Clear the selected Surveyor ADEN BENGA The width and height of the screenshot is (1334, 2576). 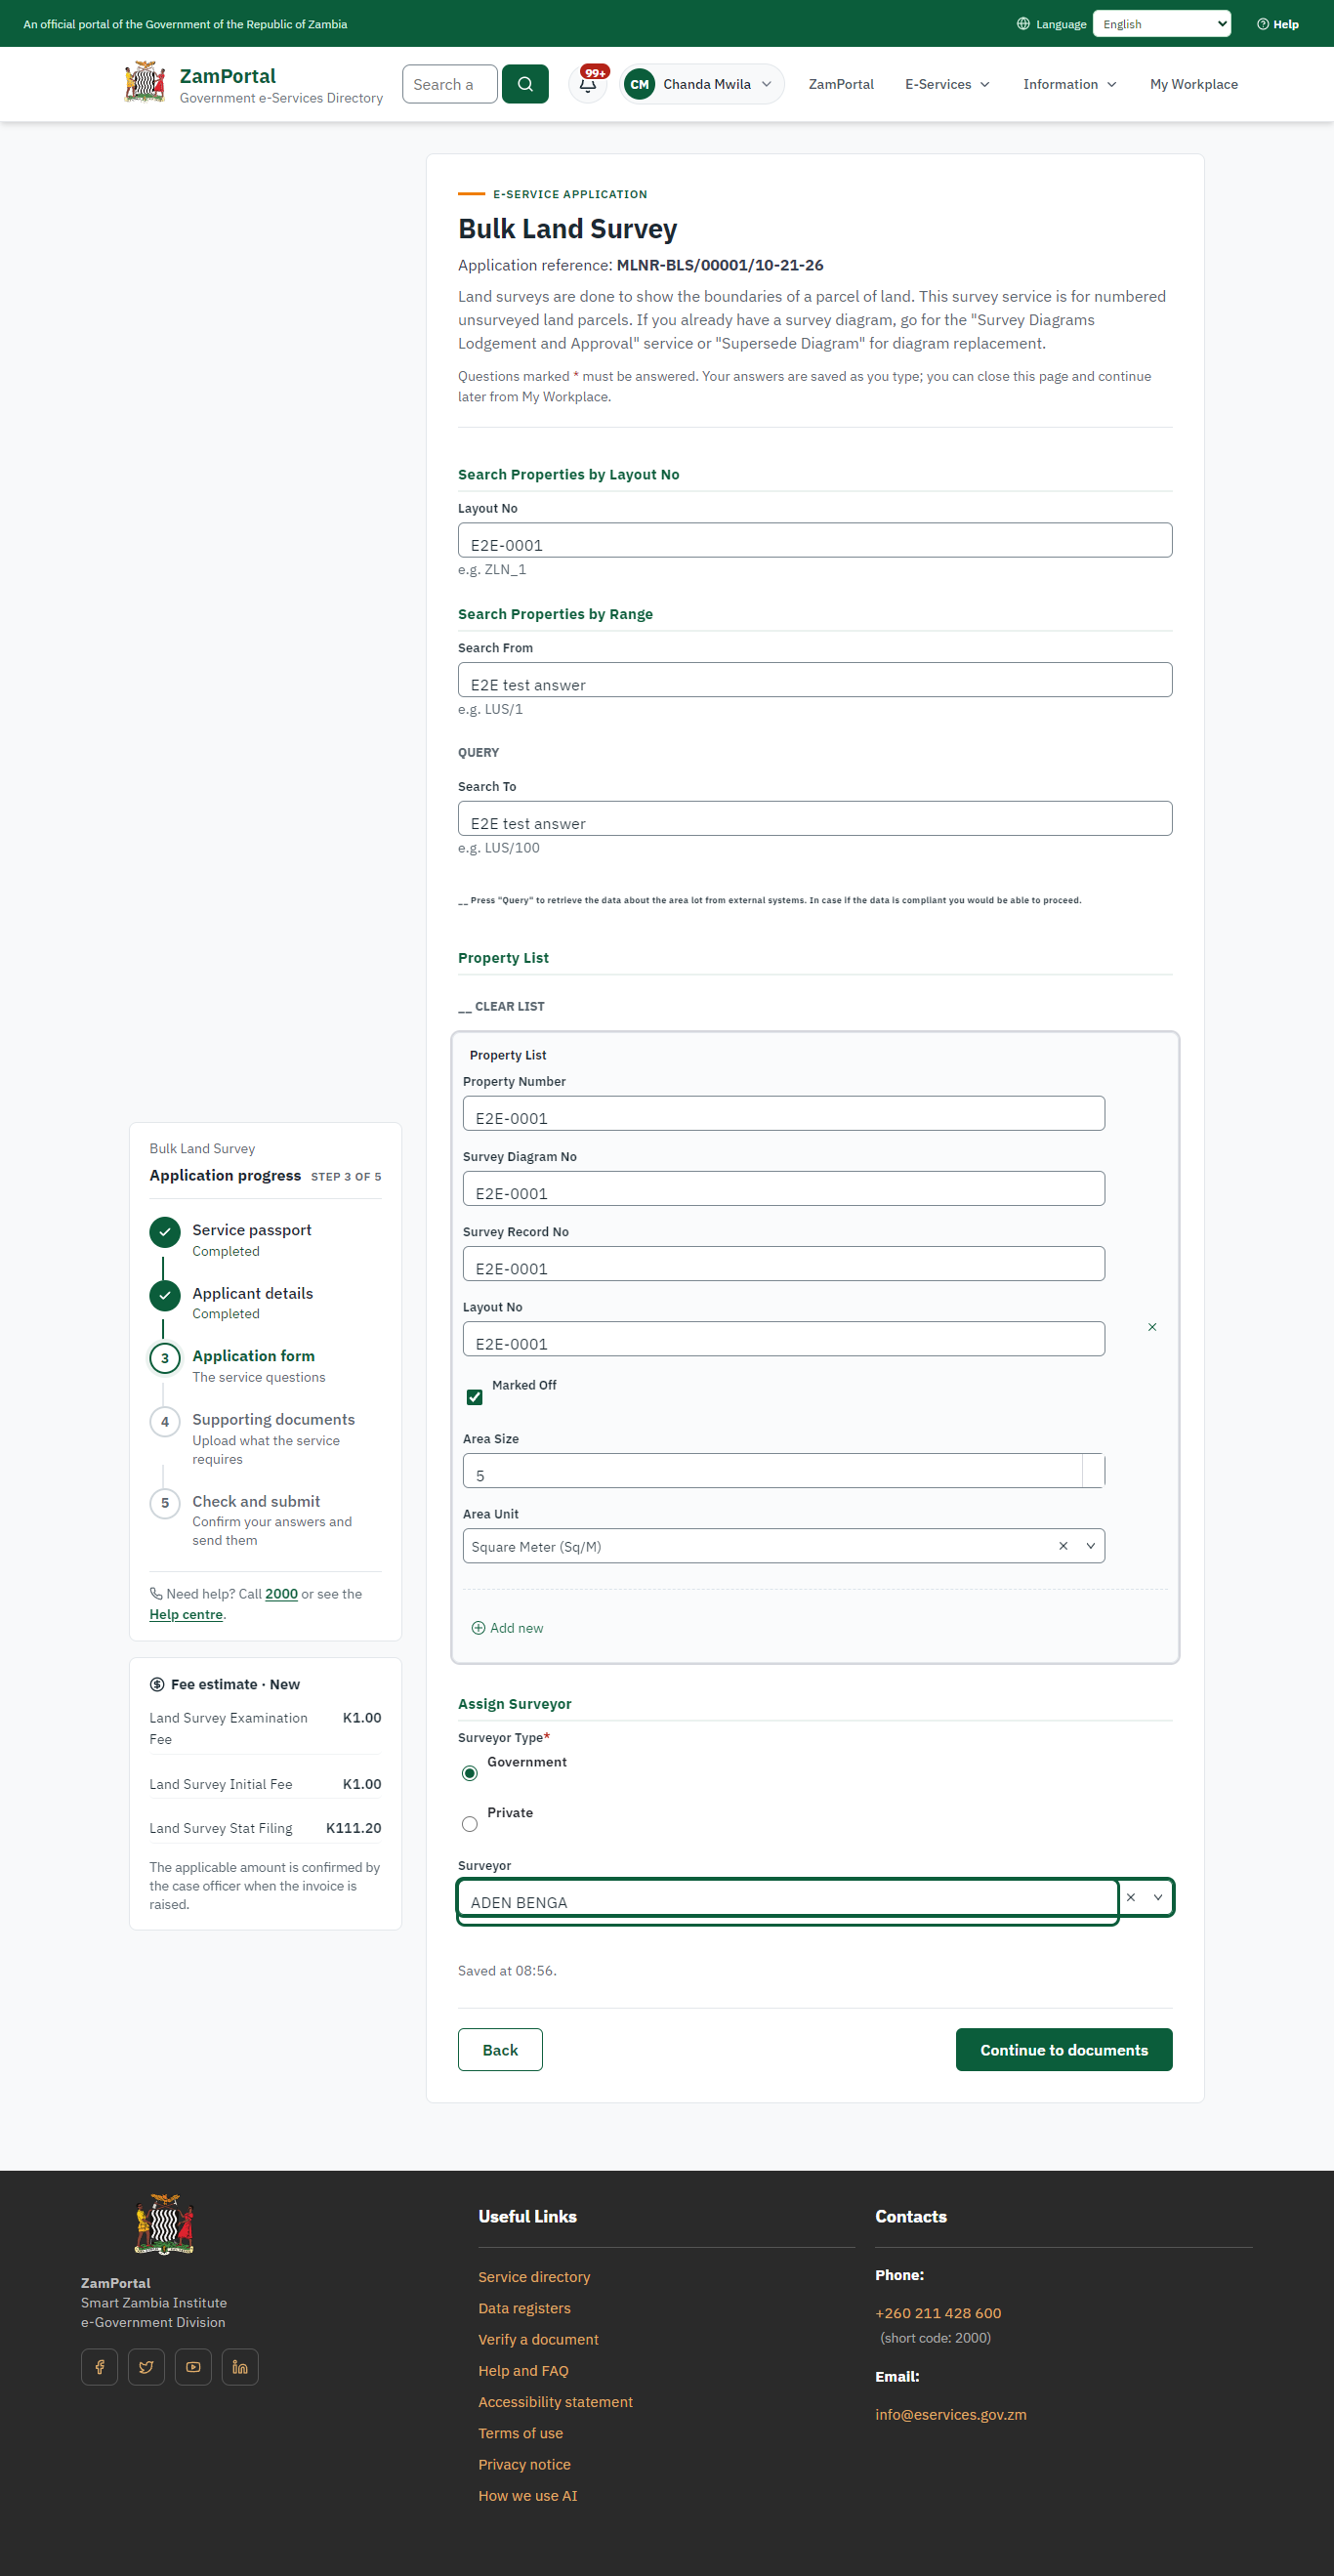(x=1131, y=1897)
